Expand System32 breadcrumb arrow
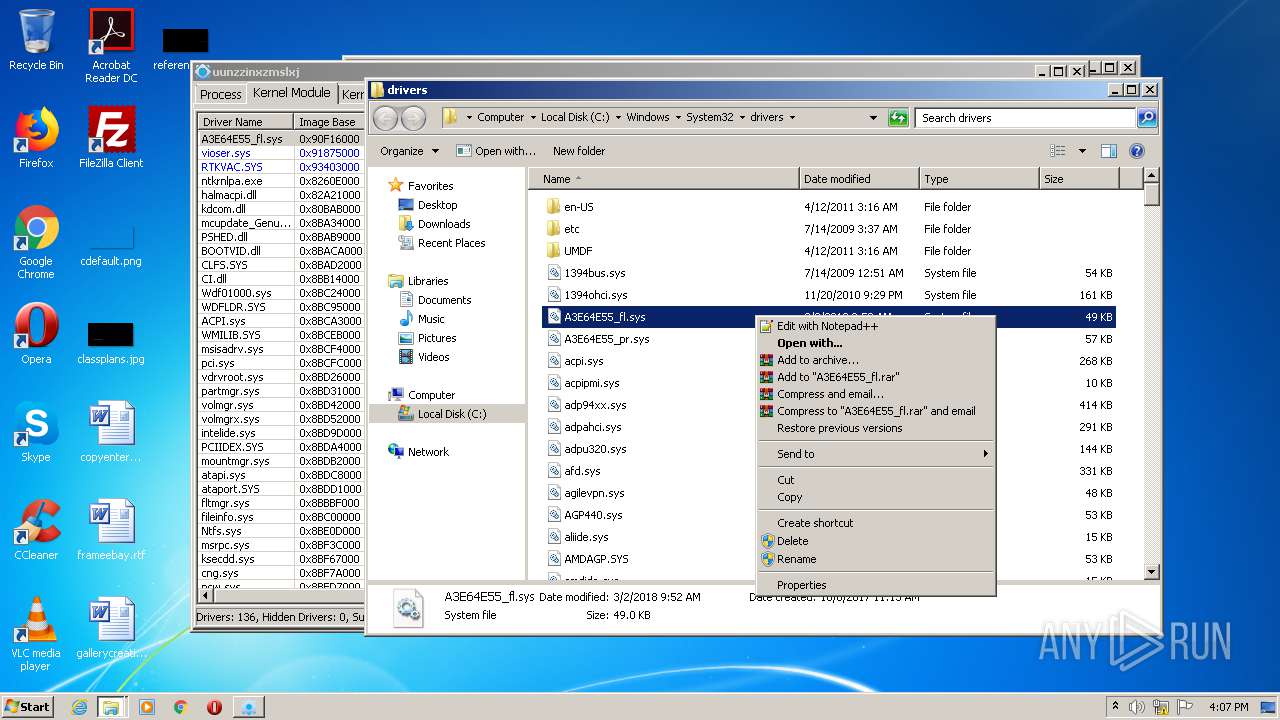 click(x=742, y=117)
